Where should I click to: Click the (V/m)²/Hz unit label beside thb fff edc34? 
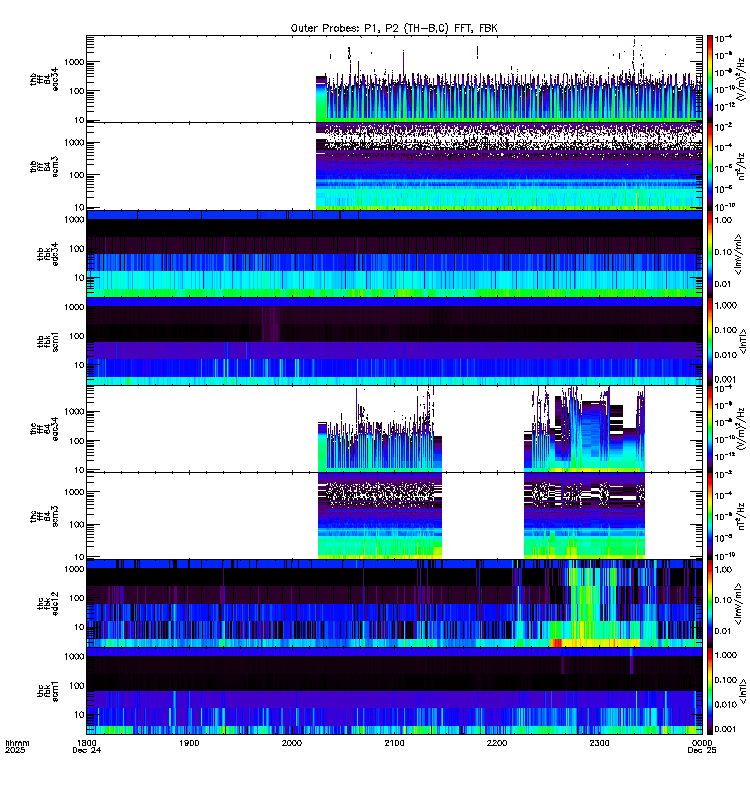[740, 79]
